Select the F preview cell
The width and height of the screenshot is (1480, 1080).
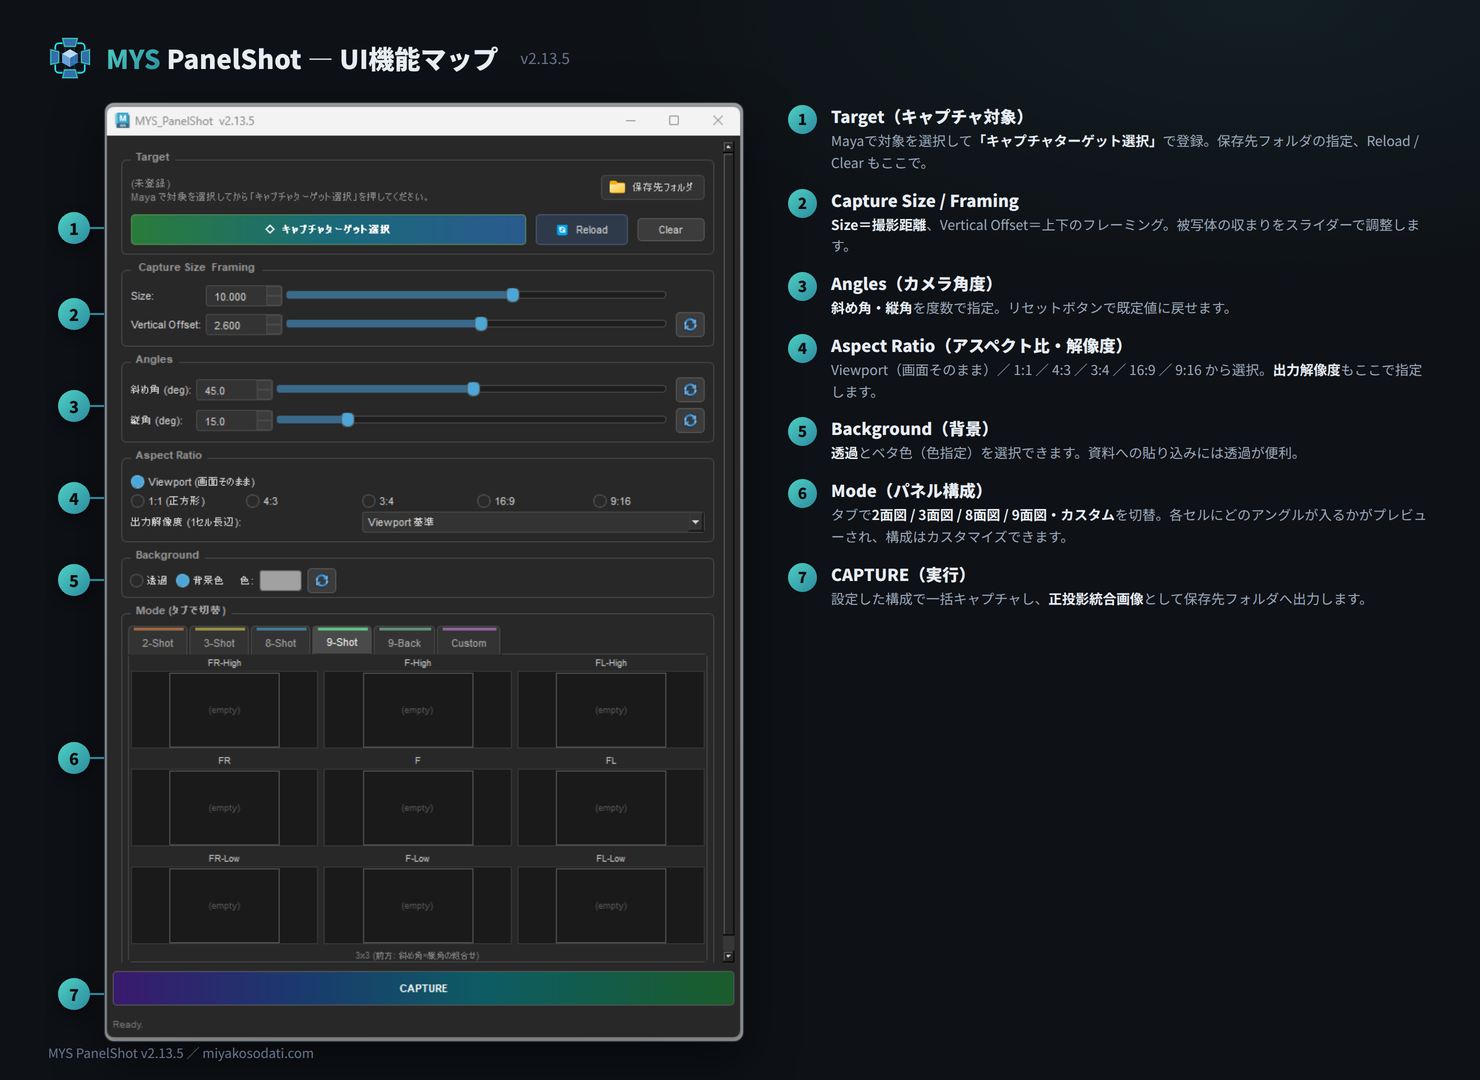[x=418, y=808]
